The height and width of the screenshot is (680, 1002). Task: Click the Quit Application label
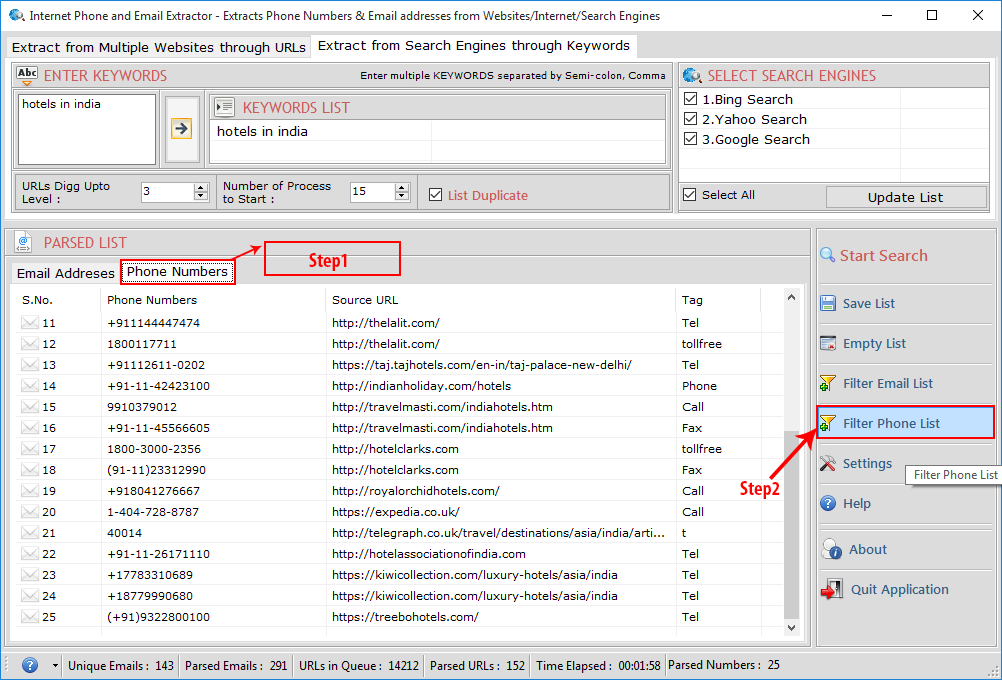coord(900,589)
